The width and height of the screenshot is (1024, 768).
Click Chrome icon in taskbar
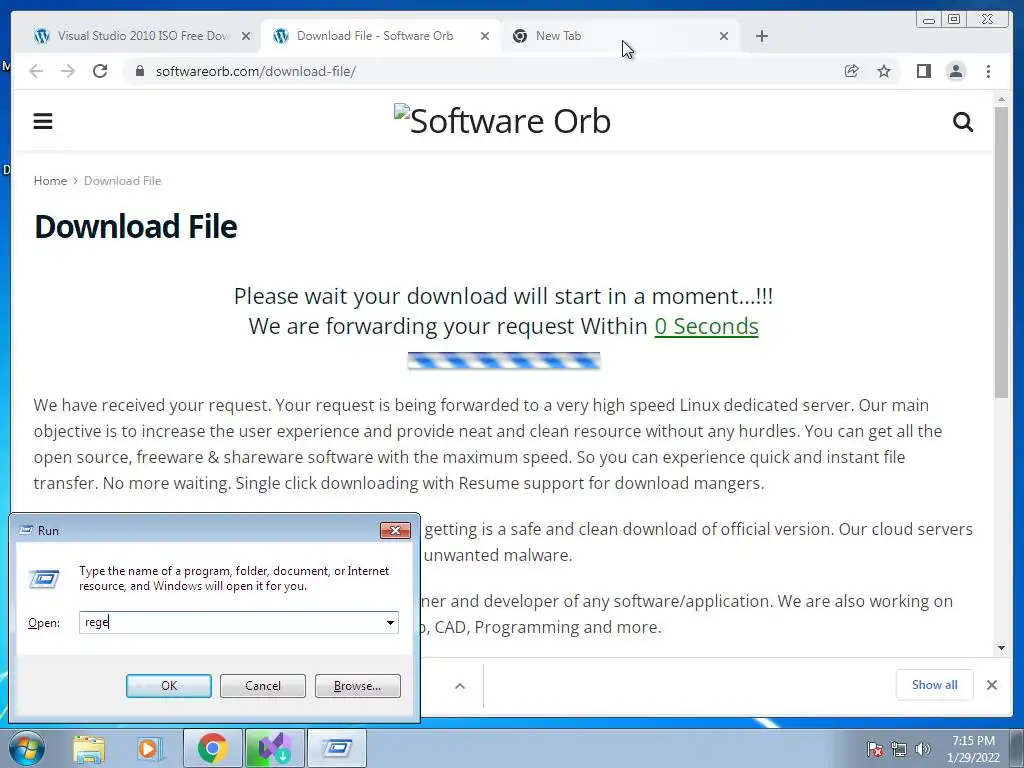[212, 748]
